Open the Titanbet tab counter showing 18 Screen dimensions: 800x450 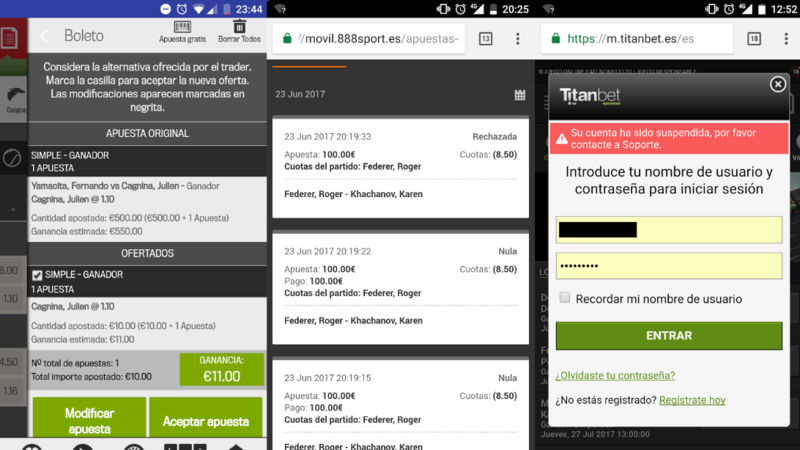point(754,38)
